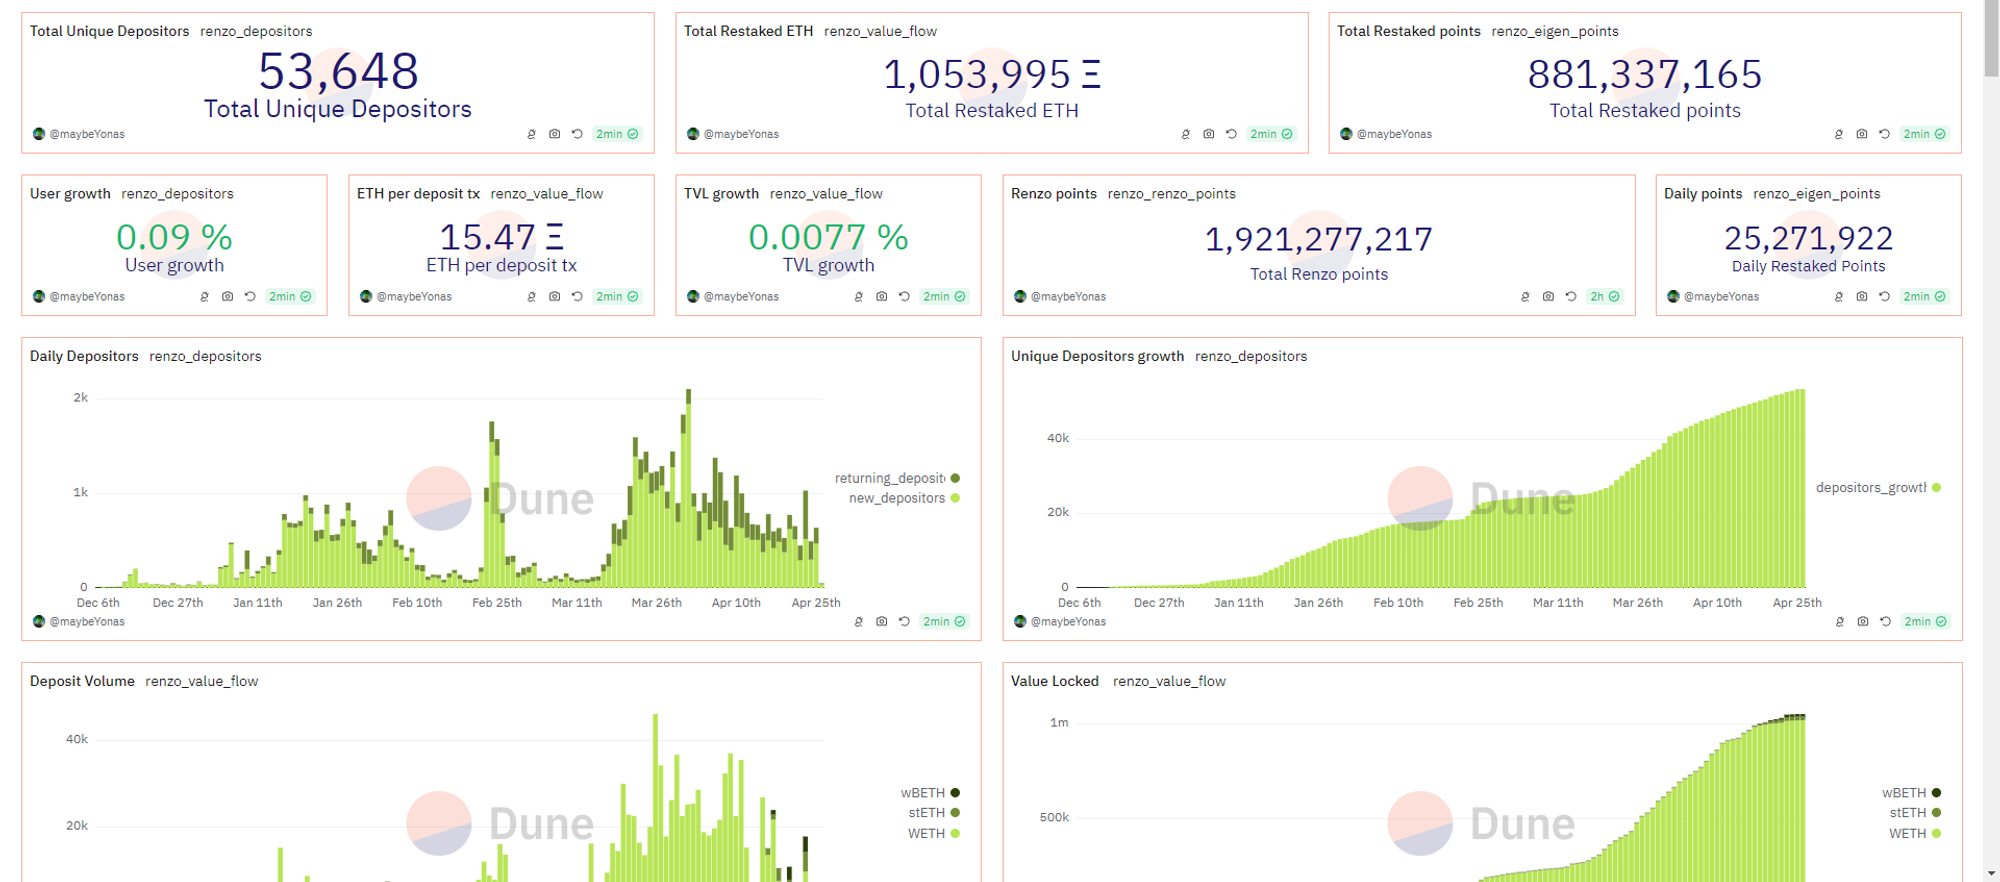Open the Deposit Volume chart title link
Image resolution: width=2000 pixels, height=882 pixels.
click(82, 681)
